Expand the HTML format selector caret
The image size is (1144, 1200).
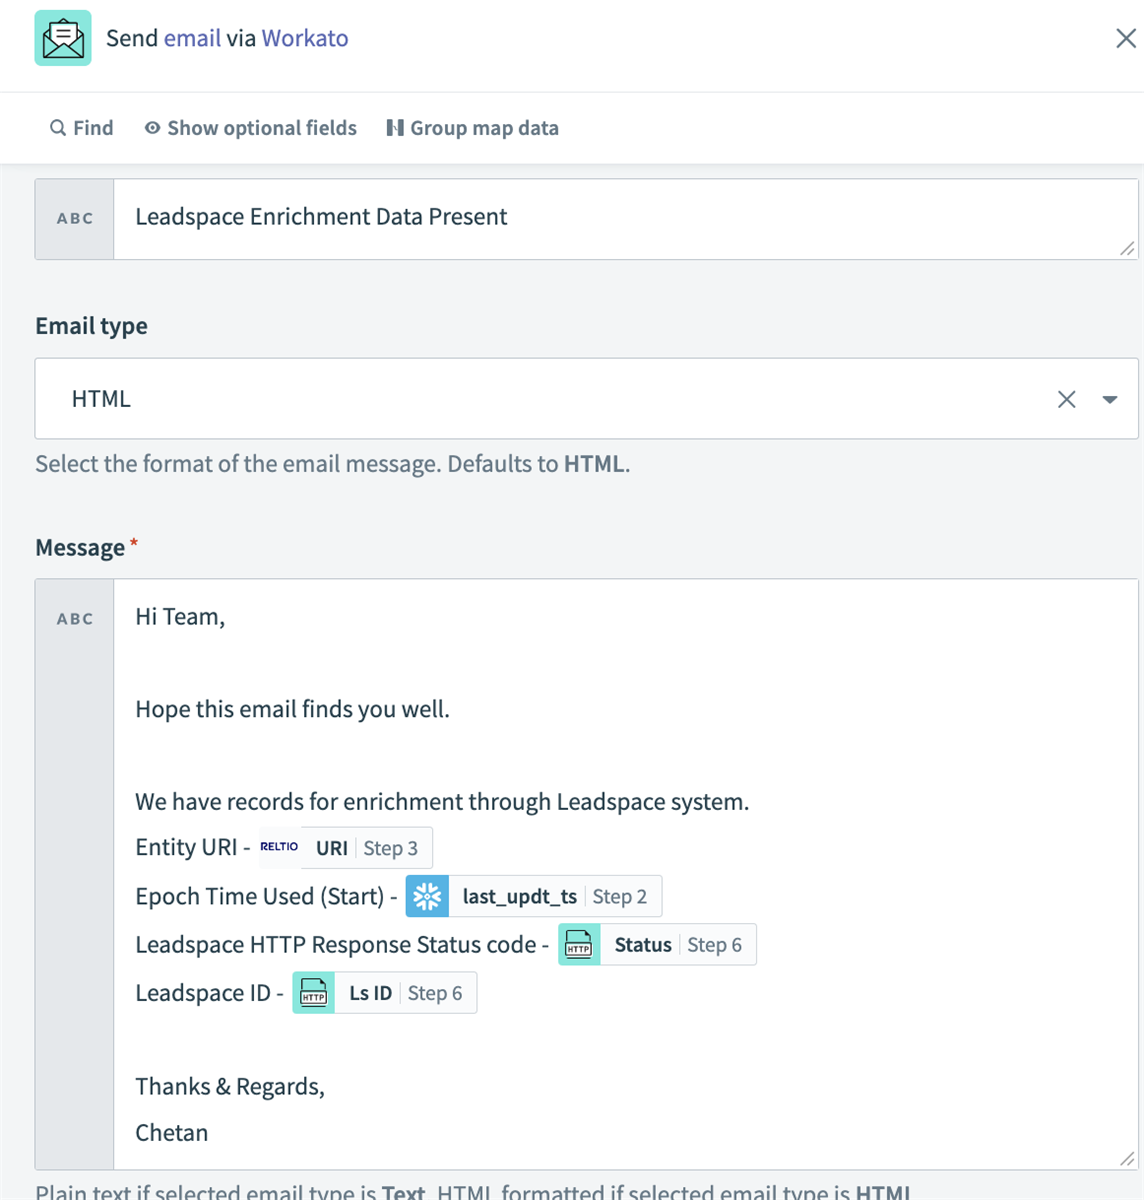click(1110, 398)
